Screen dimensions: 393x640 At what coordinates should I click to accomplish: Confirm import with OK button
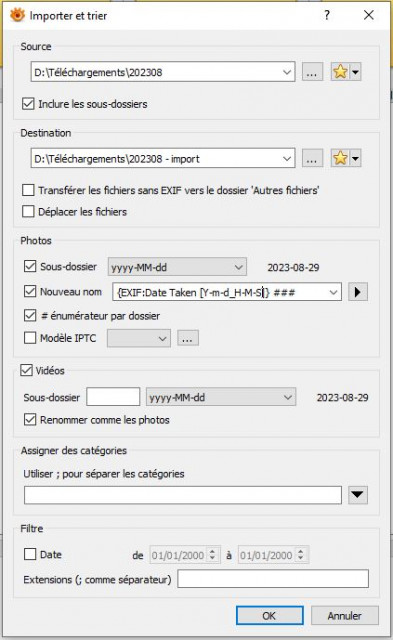pos(269,616)
